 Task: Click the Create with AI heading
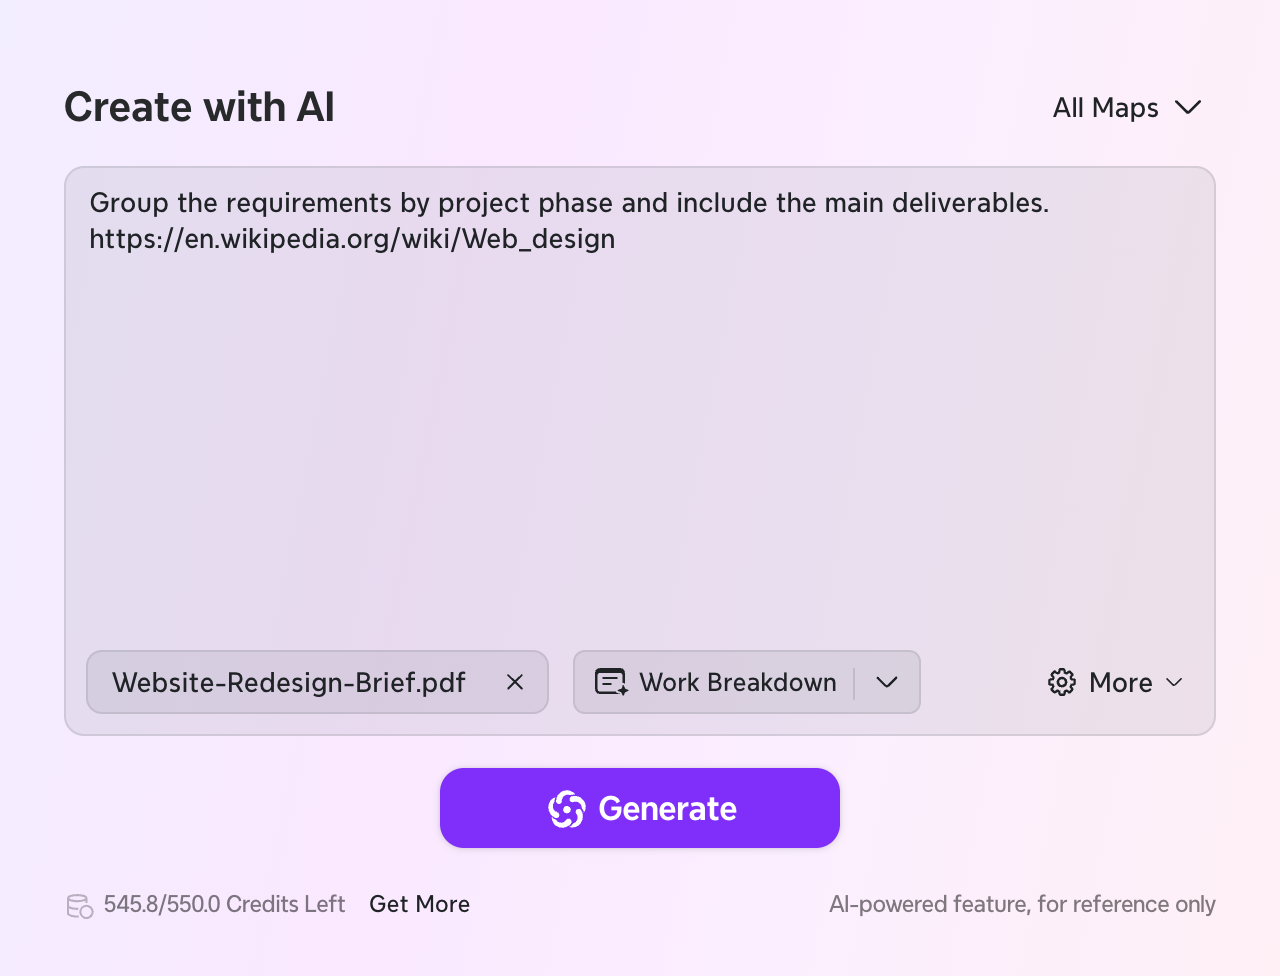click(x=199, y=107)
